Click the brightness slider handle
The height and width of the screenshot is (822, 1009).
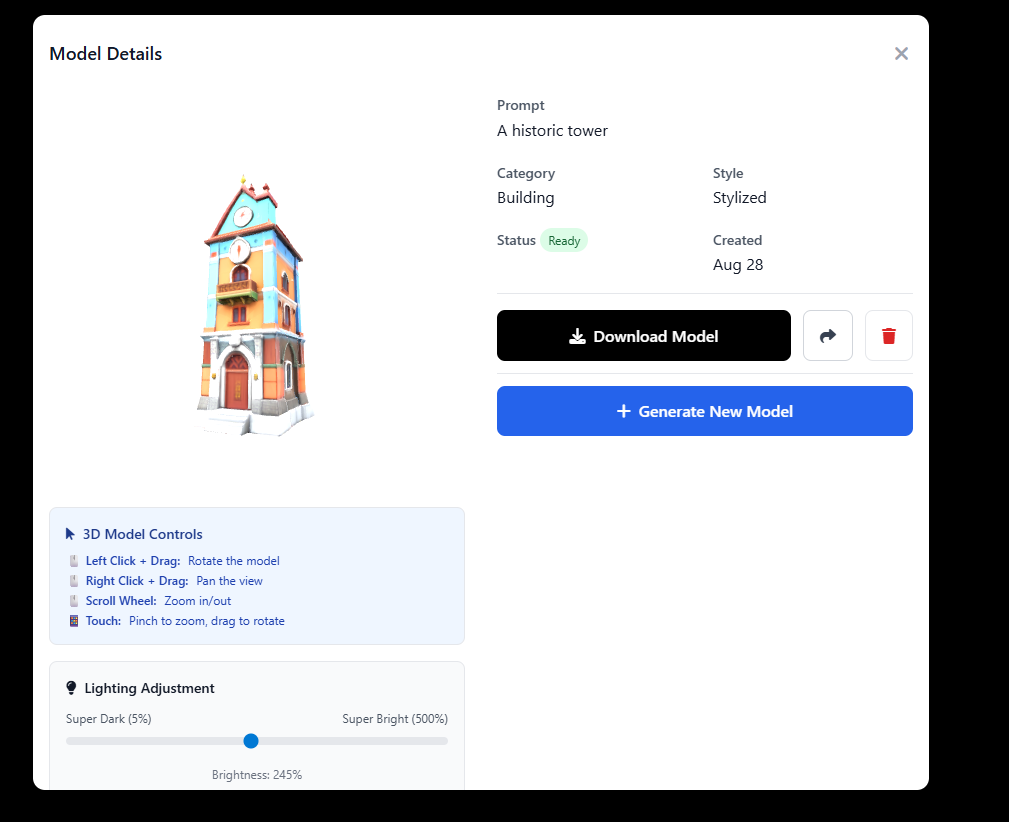251,741
